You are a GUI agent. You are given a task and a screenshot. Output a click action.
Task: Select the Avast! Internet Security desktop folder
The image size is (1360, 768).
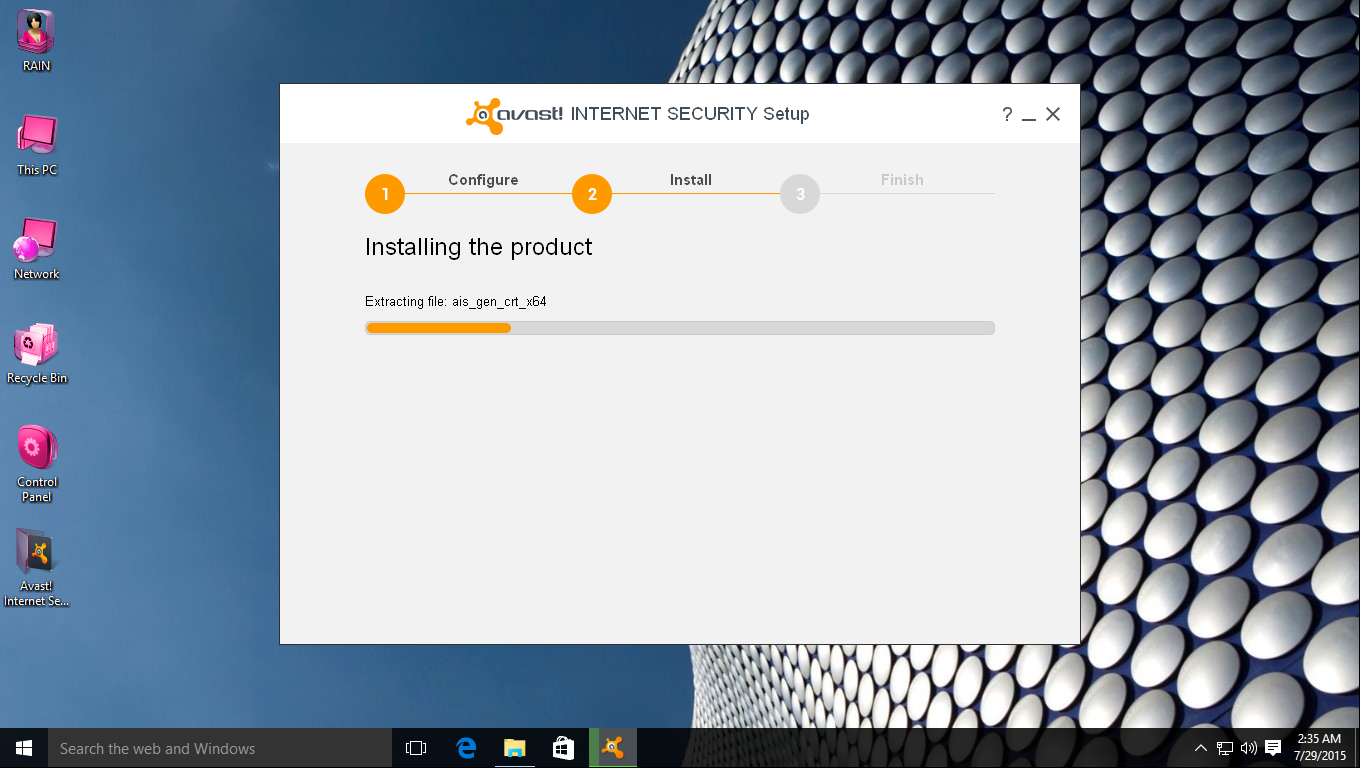pos(37,568)
